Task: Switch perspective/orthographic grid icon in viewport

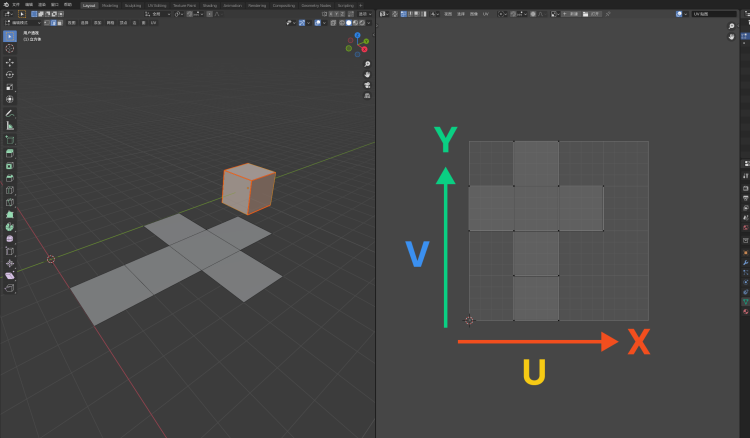Action: tap(367, 96)
